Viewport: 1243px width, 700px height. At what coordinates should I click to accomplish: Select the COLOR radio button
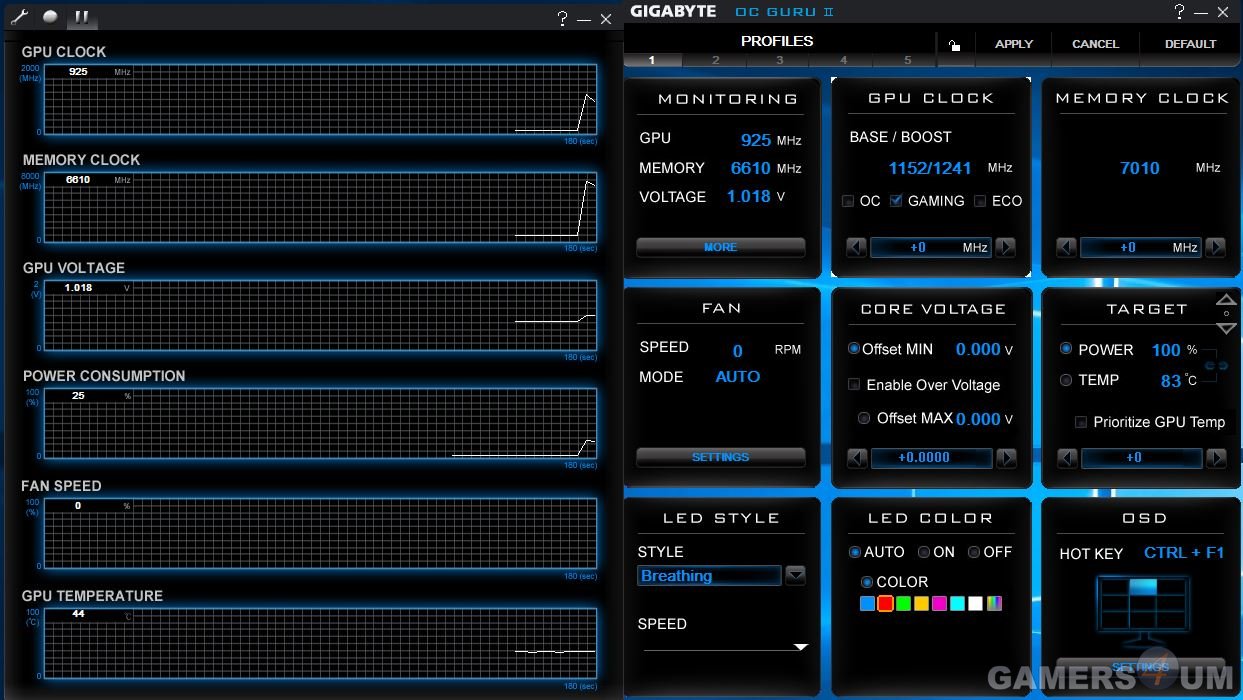click(x=866, y=582)
